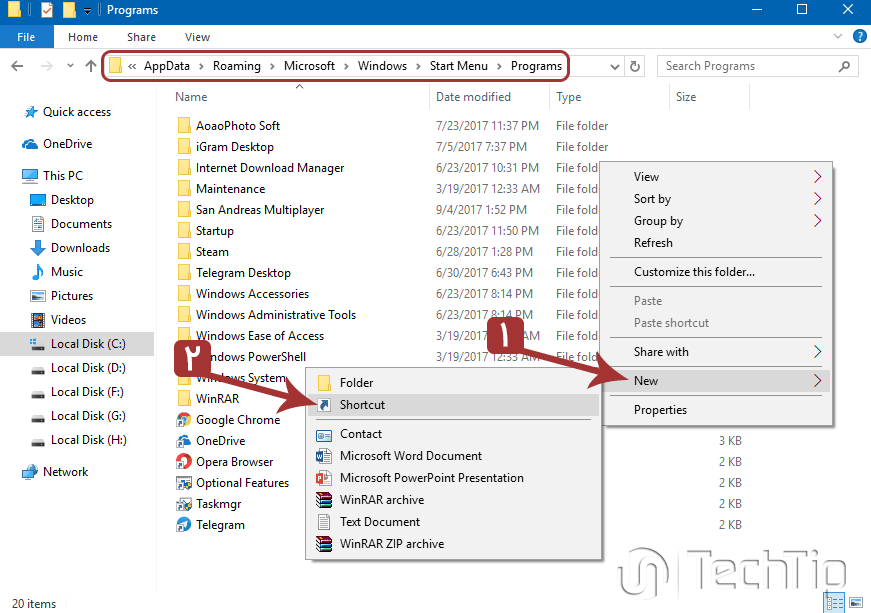Switch to the Share ribbon tab
The width and height of the screenshot is (871, 613).
pos(141,37)
